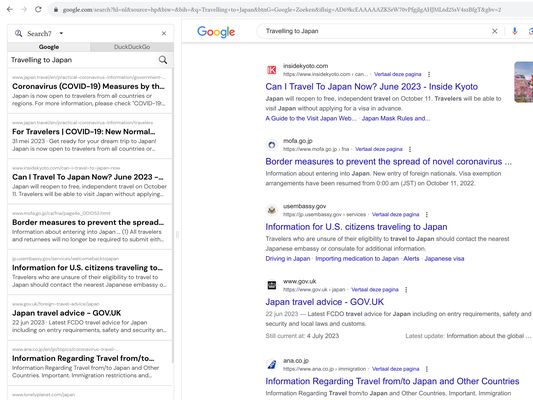Viewport: 533px width, 400px height.
Task: Open three-dot menu for gov.uk result
Action: click(406, 290)
